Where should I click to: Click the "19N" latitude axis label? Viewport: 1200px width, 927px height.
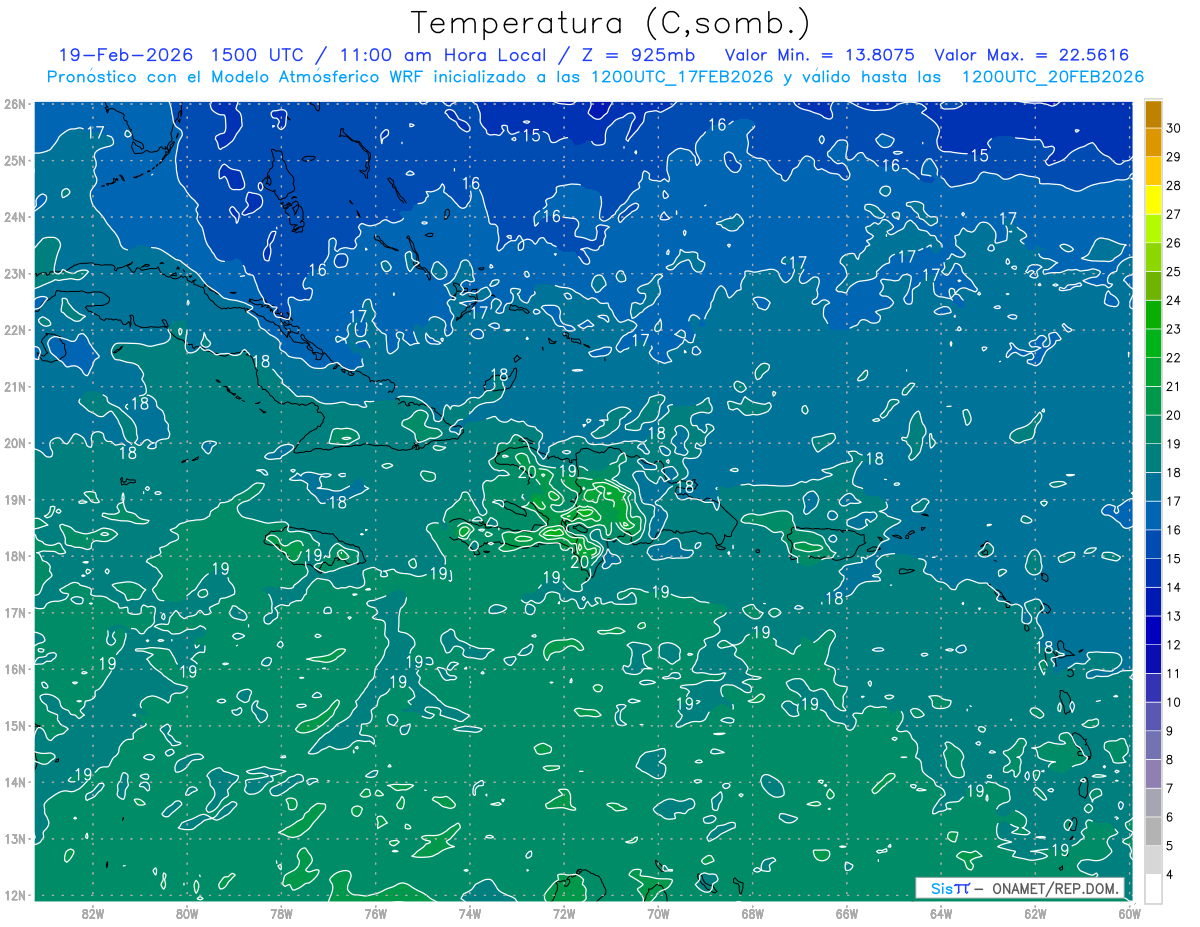(15, 499)
